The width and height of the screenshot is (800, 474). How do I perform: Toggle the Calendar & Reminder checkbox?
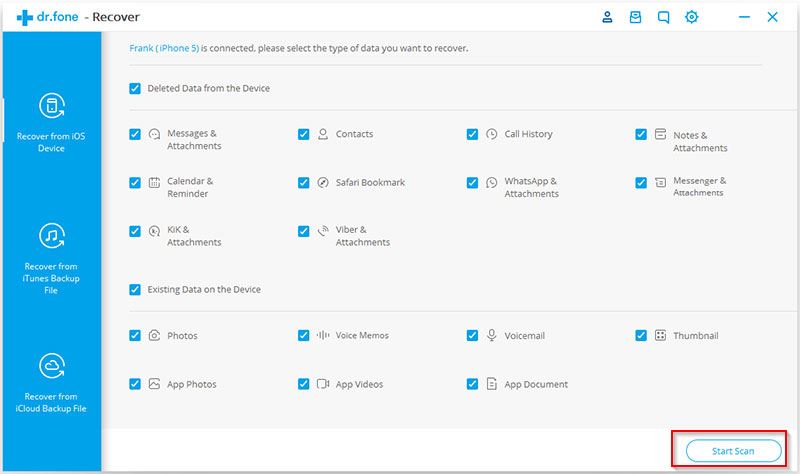point(135,183)
